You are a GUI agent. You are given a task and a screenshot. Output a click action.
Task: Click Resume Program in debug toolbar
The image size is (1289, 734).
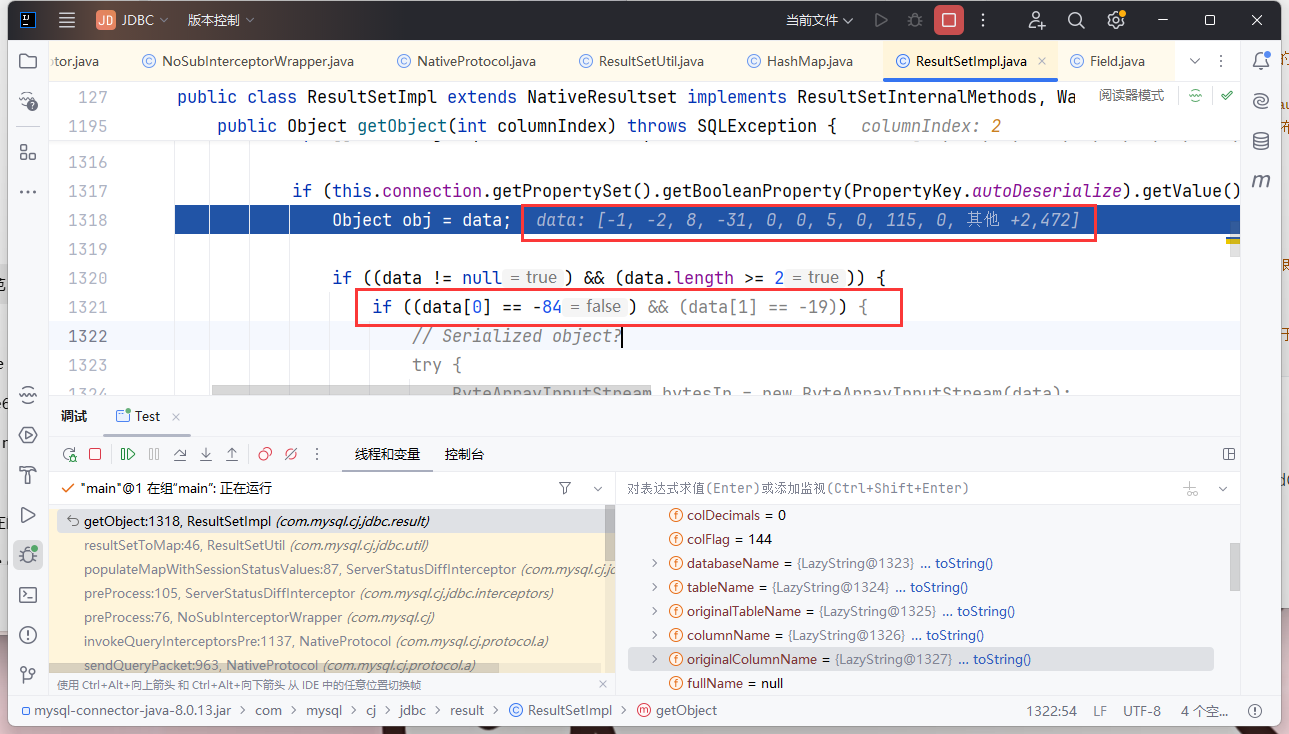pos(128,454)
